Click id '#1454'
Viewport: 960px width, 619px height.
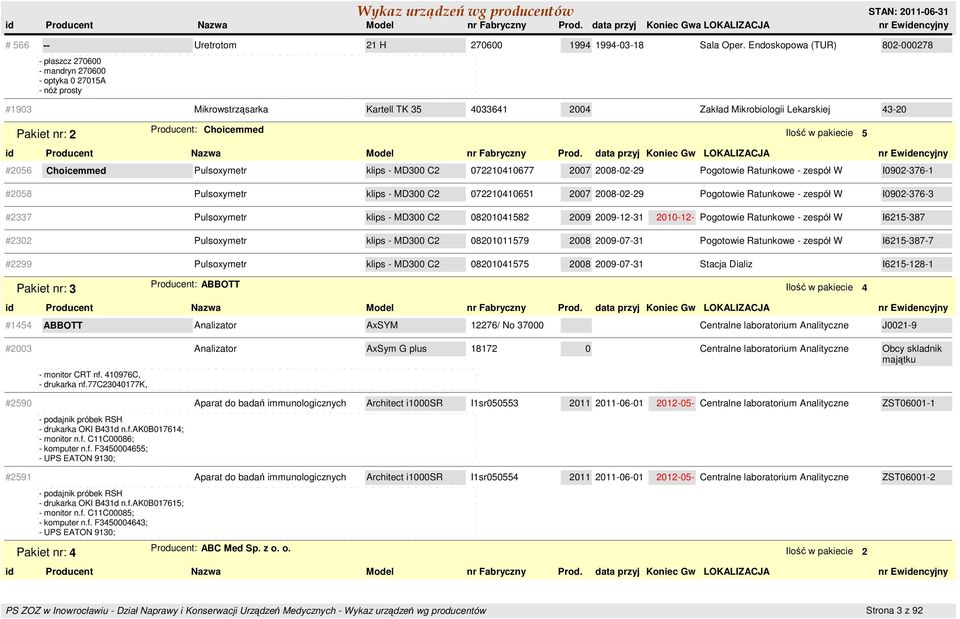pos(18,325)
